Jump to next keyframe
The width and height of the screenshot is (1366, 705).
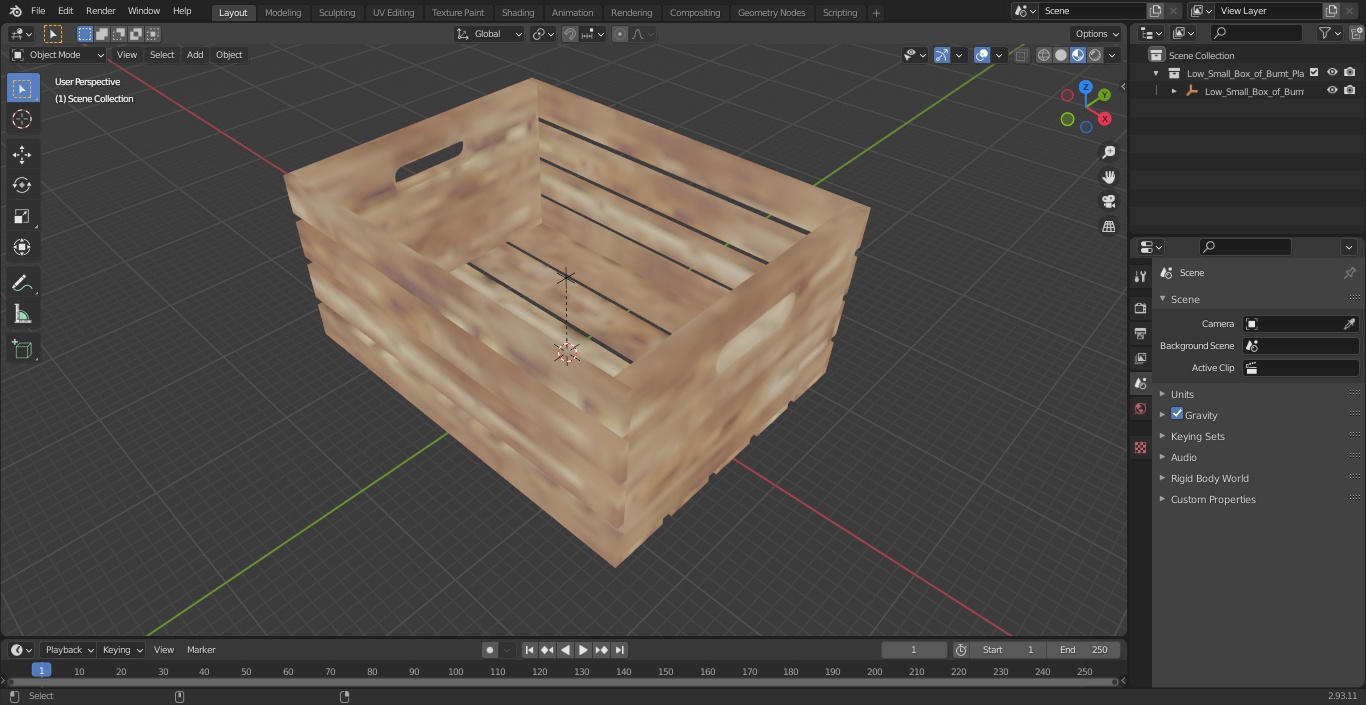click(x=602, y=650)
